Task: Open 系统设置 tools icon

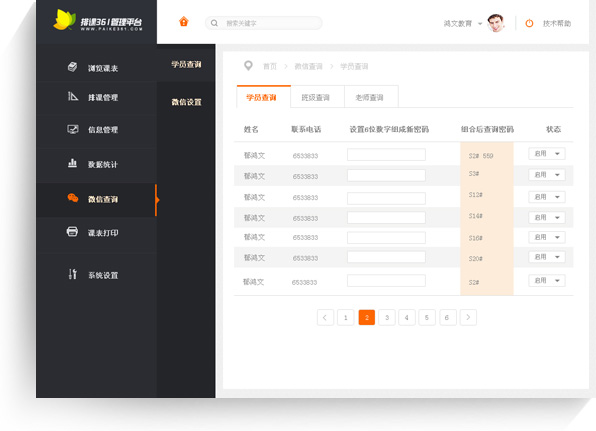Action: [72, 274]
